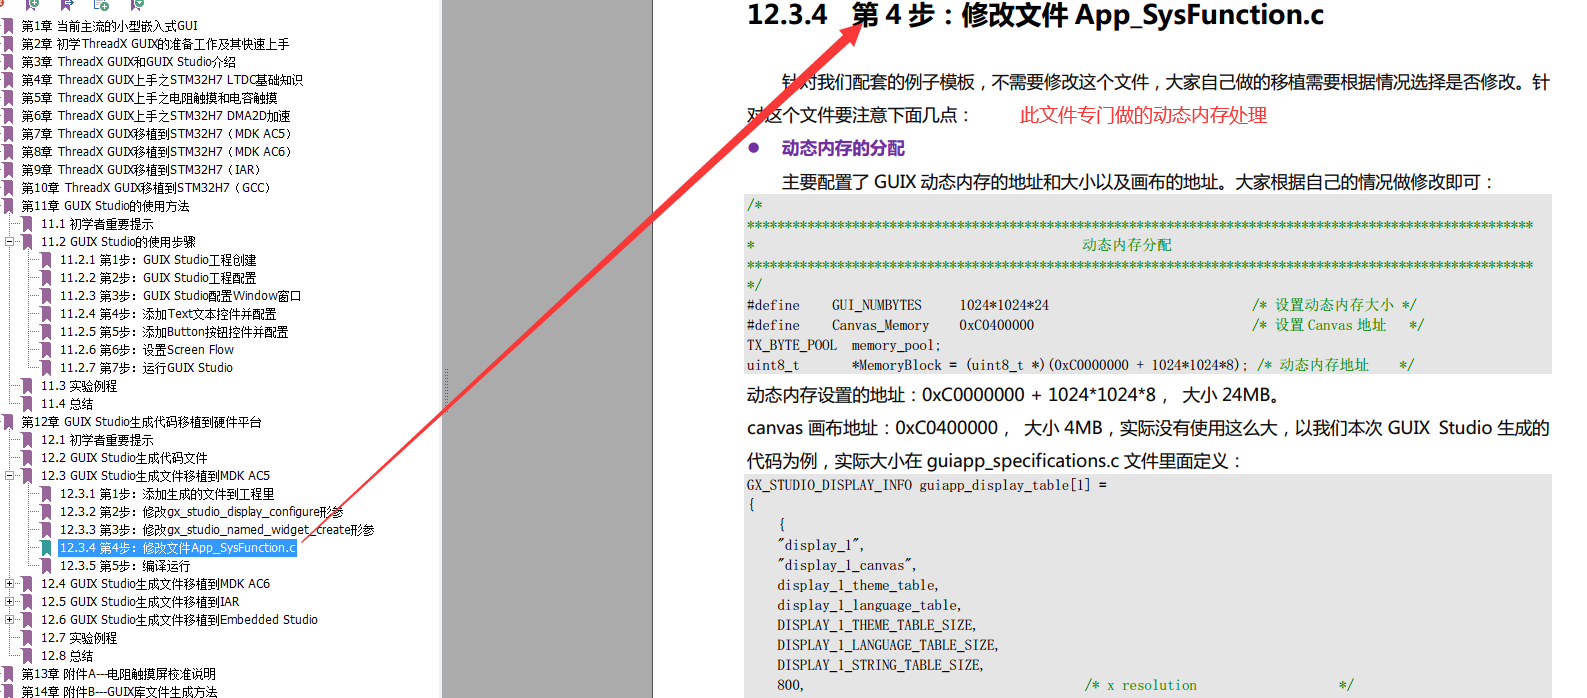Expand the 12.5 移植到IAR node
1587x698 pixels.
tap(10, 602)
